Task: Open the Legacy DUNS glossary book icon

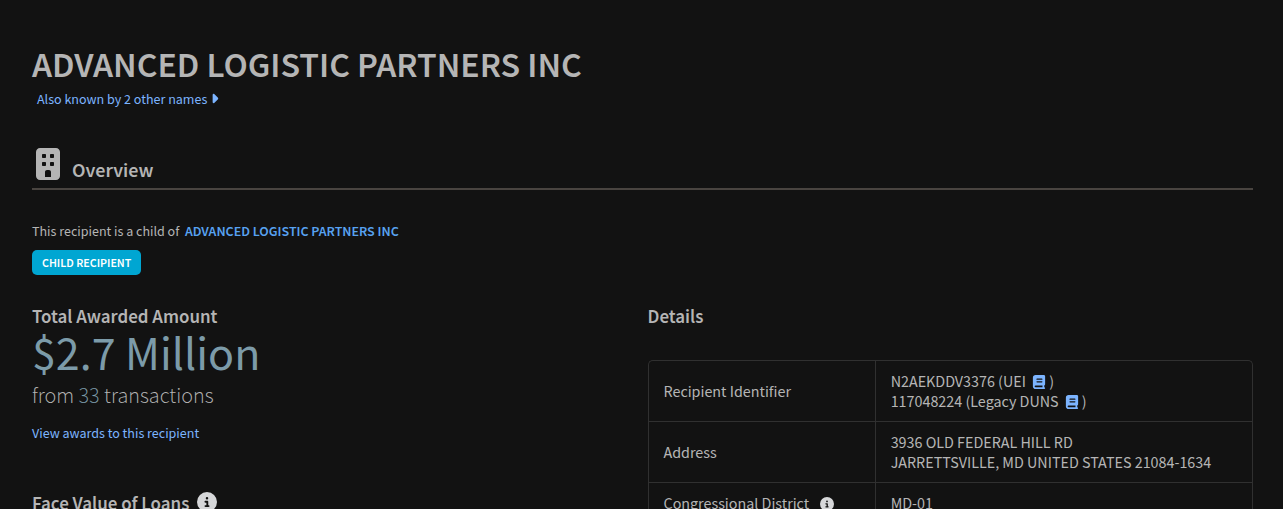Action: point(1071,402)
